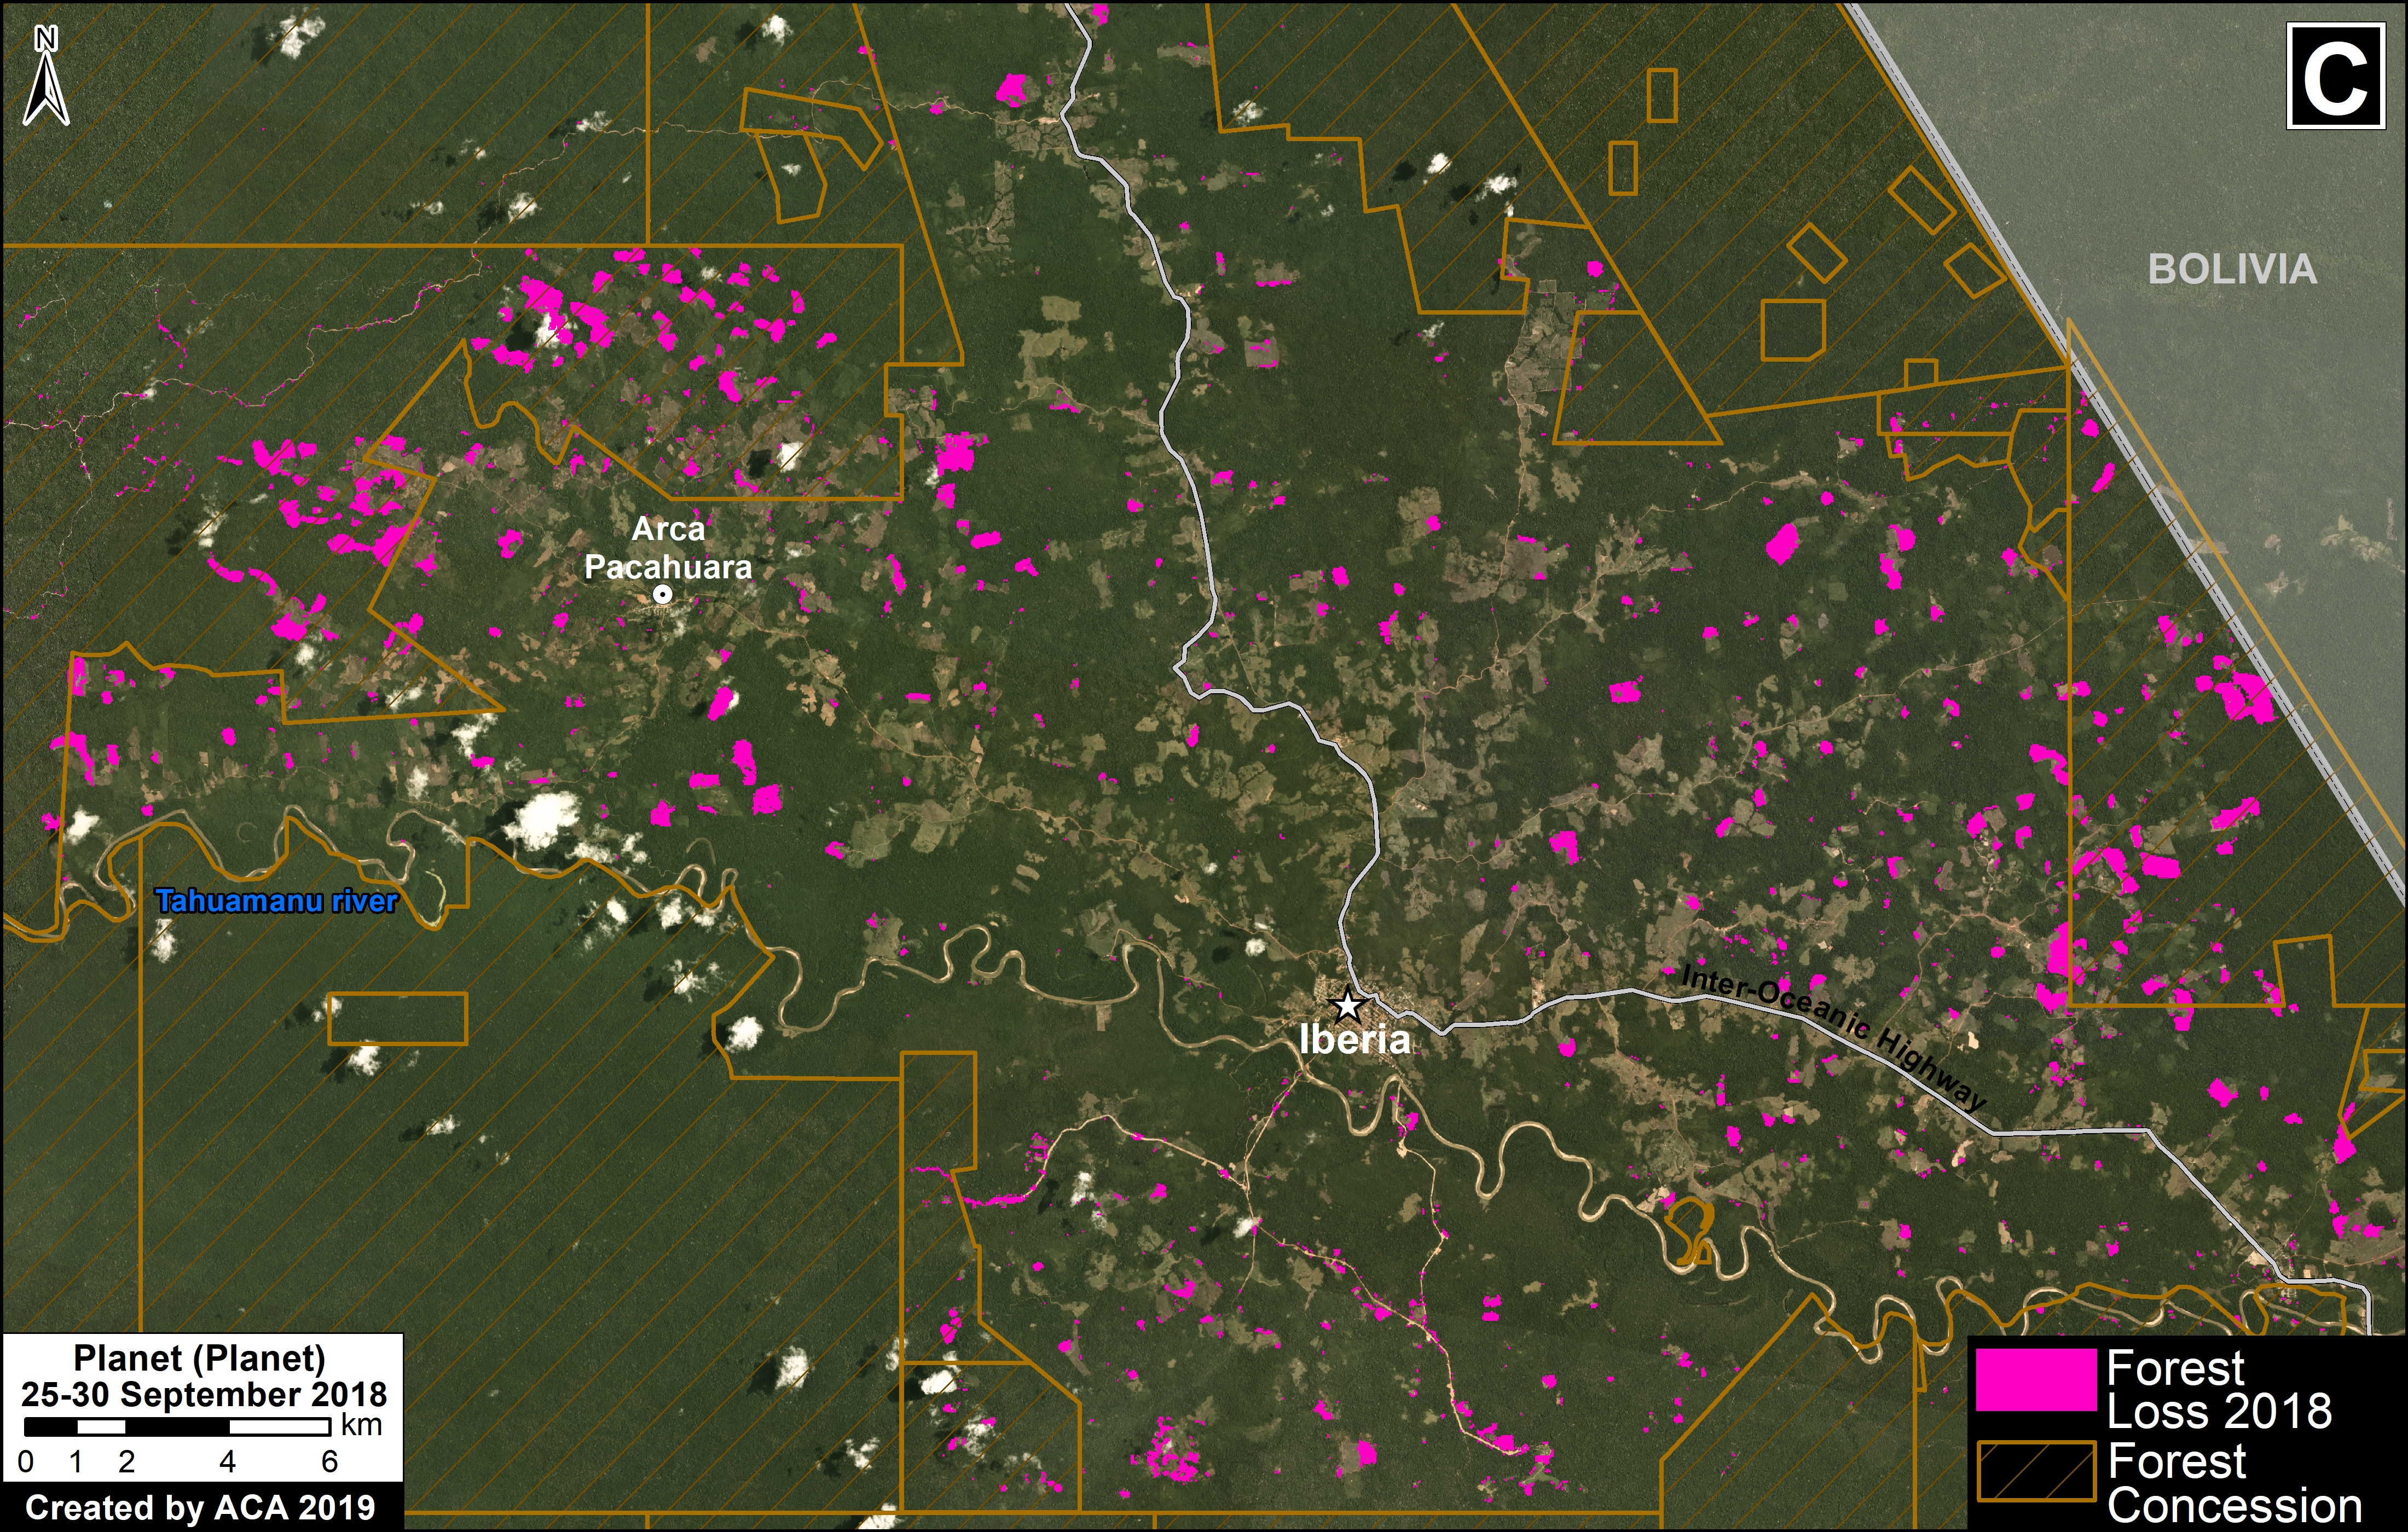The image size is (2408, 1532).
Task: Click the 25-30 September 2018 date text
Action: pyautogui.click(x=203, y=1394)
